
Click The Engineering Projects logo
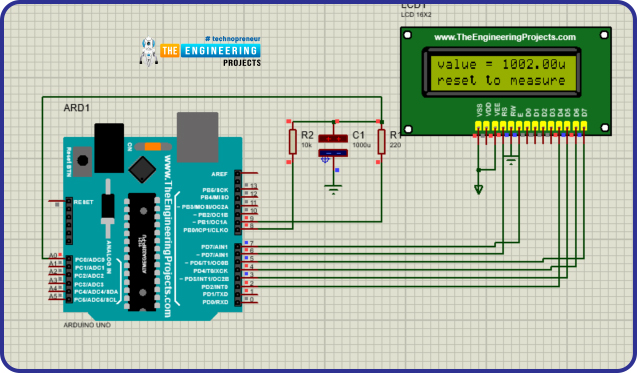point(200,52)
